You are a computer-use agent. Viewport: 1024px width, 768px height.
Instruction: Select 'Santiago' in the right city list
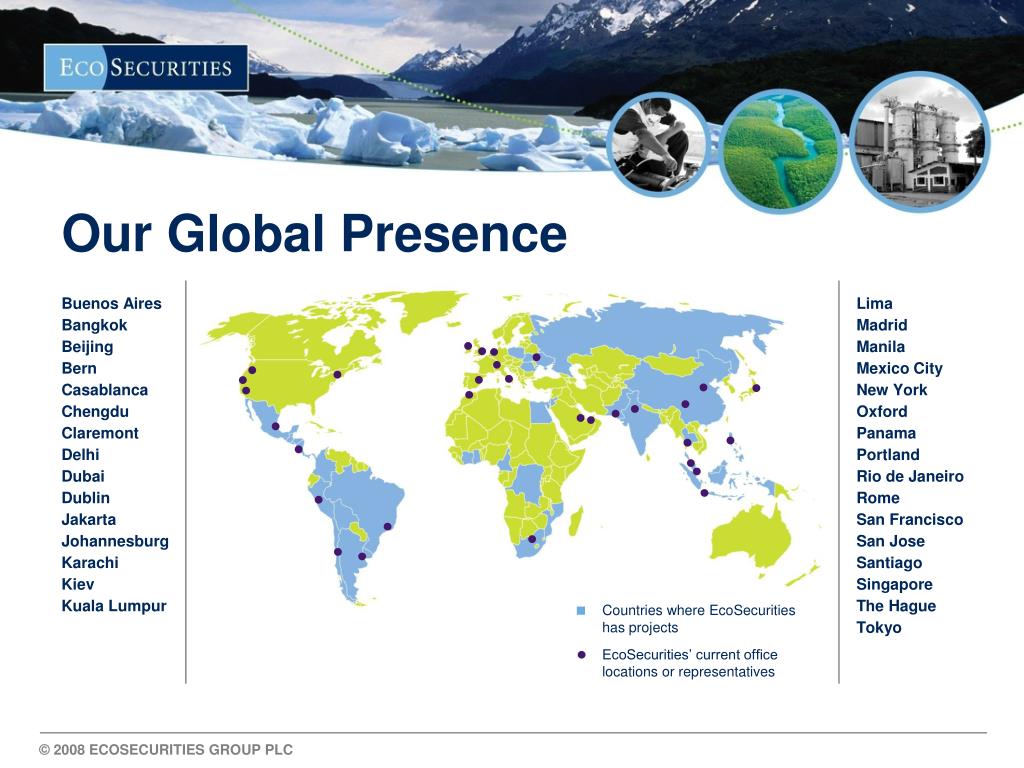[889, 562]
